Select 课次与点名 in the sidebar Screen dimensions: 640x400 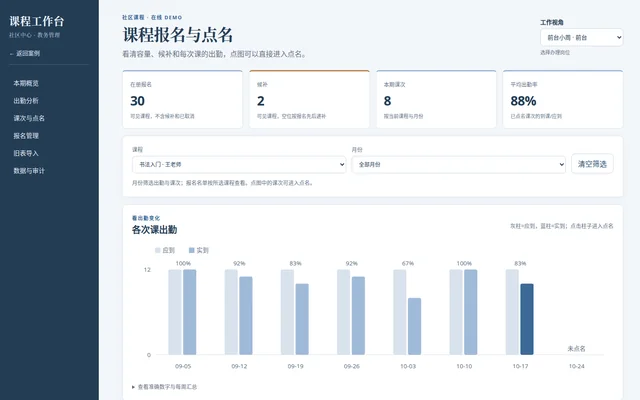click(x=29, y=118)
